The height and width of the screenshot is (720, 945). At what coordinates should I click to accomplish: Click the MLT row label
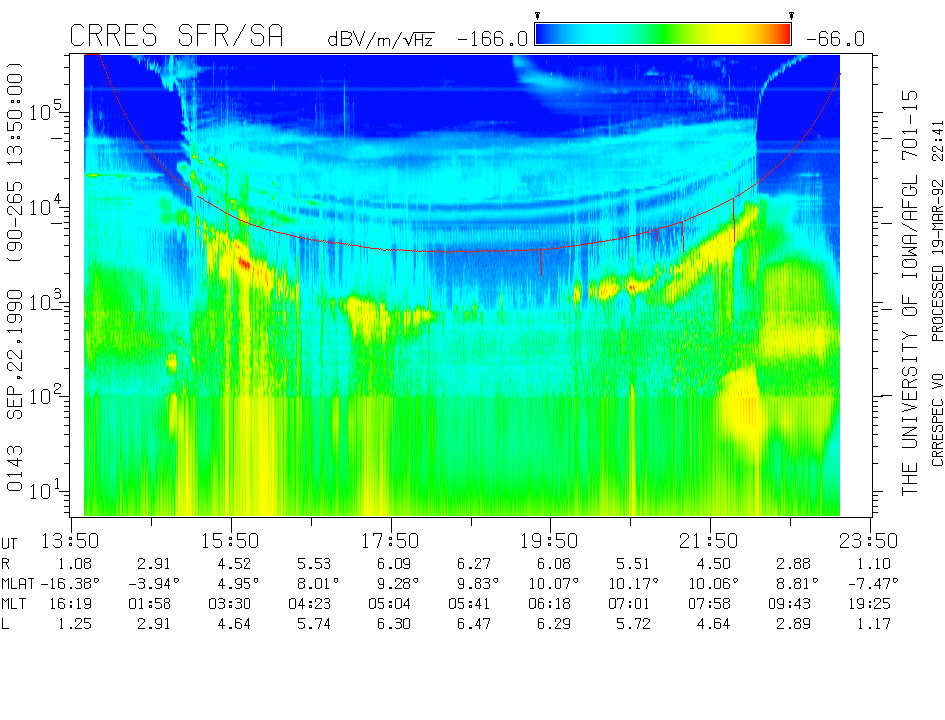17,603
